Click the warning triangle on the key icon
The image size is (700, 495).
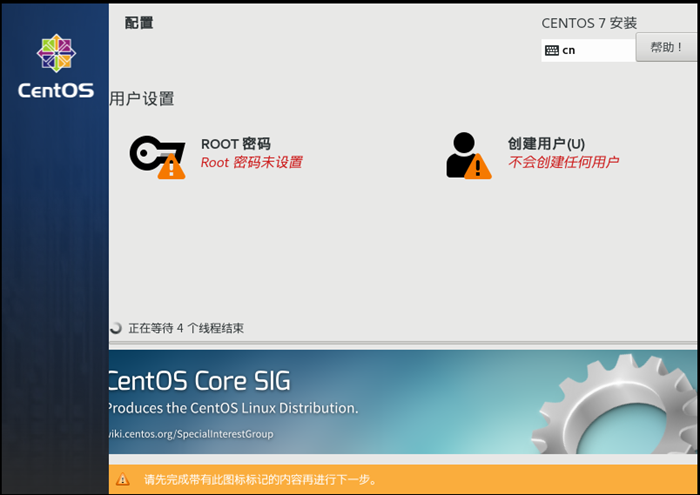pos(172,166)
